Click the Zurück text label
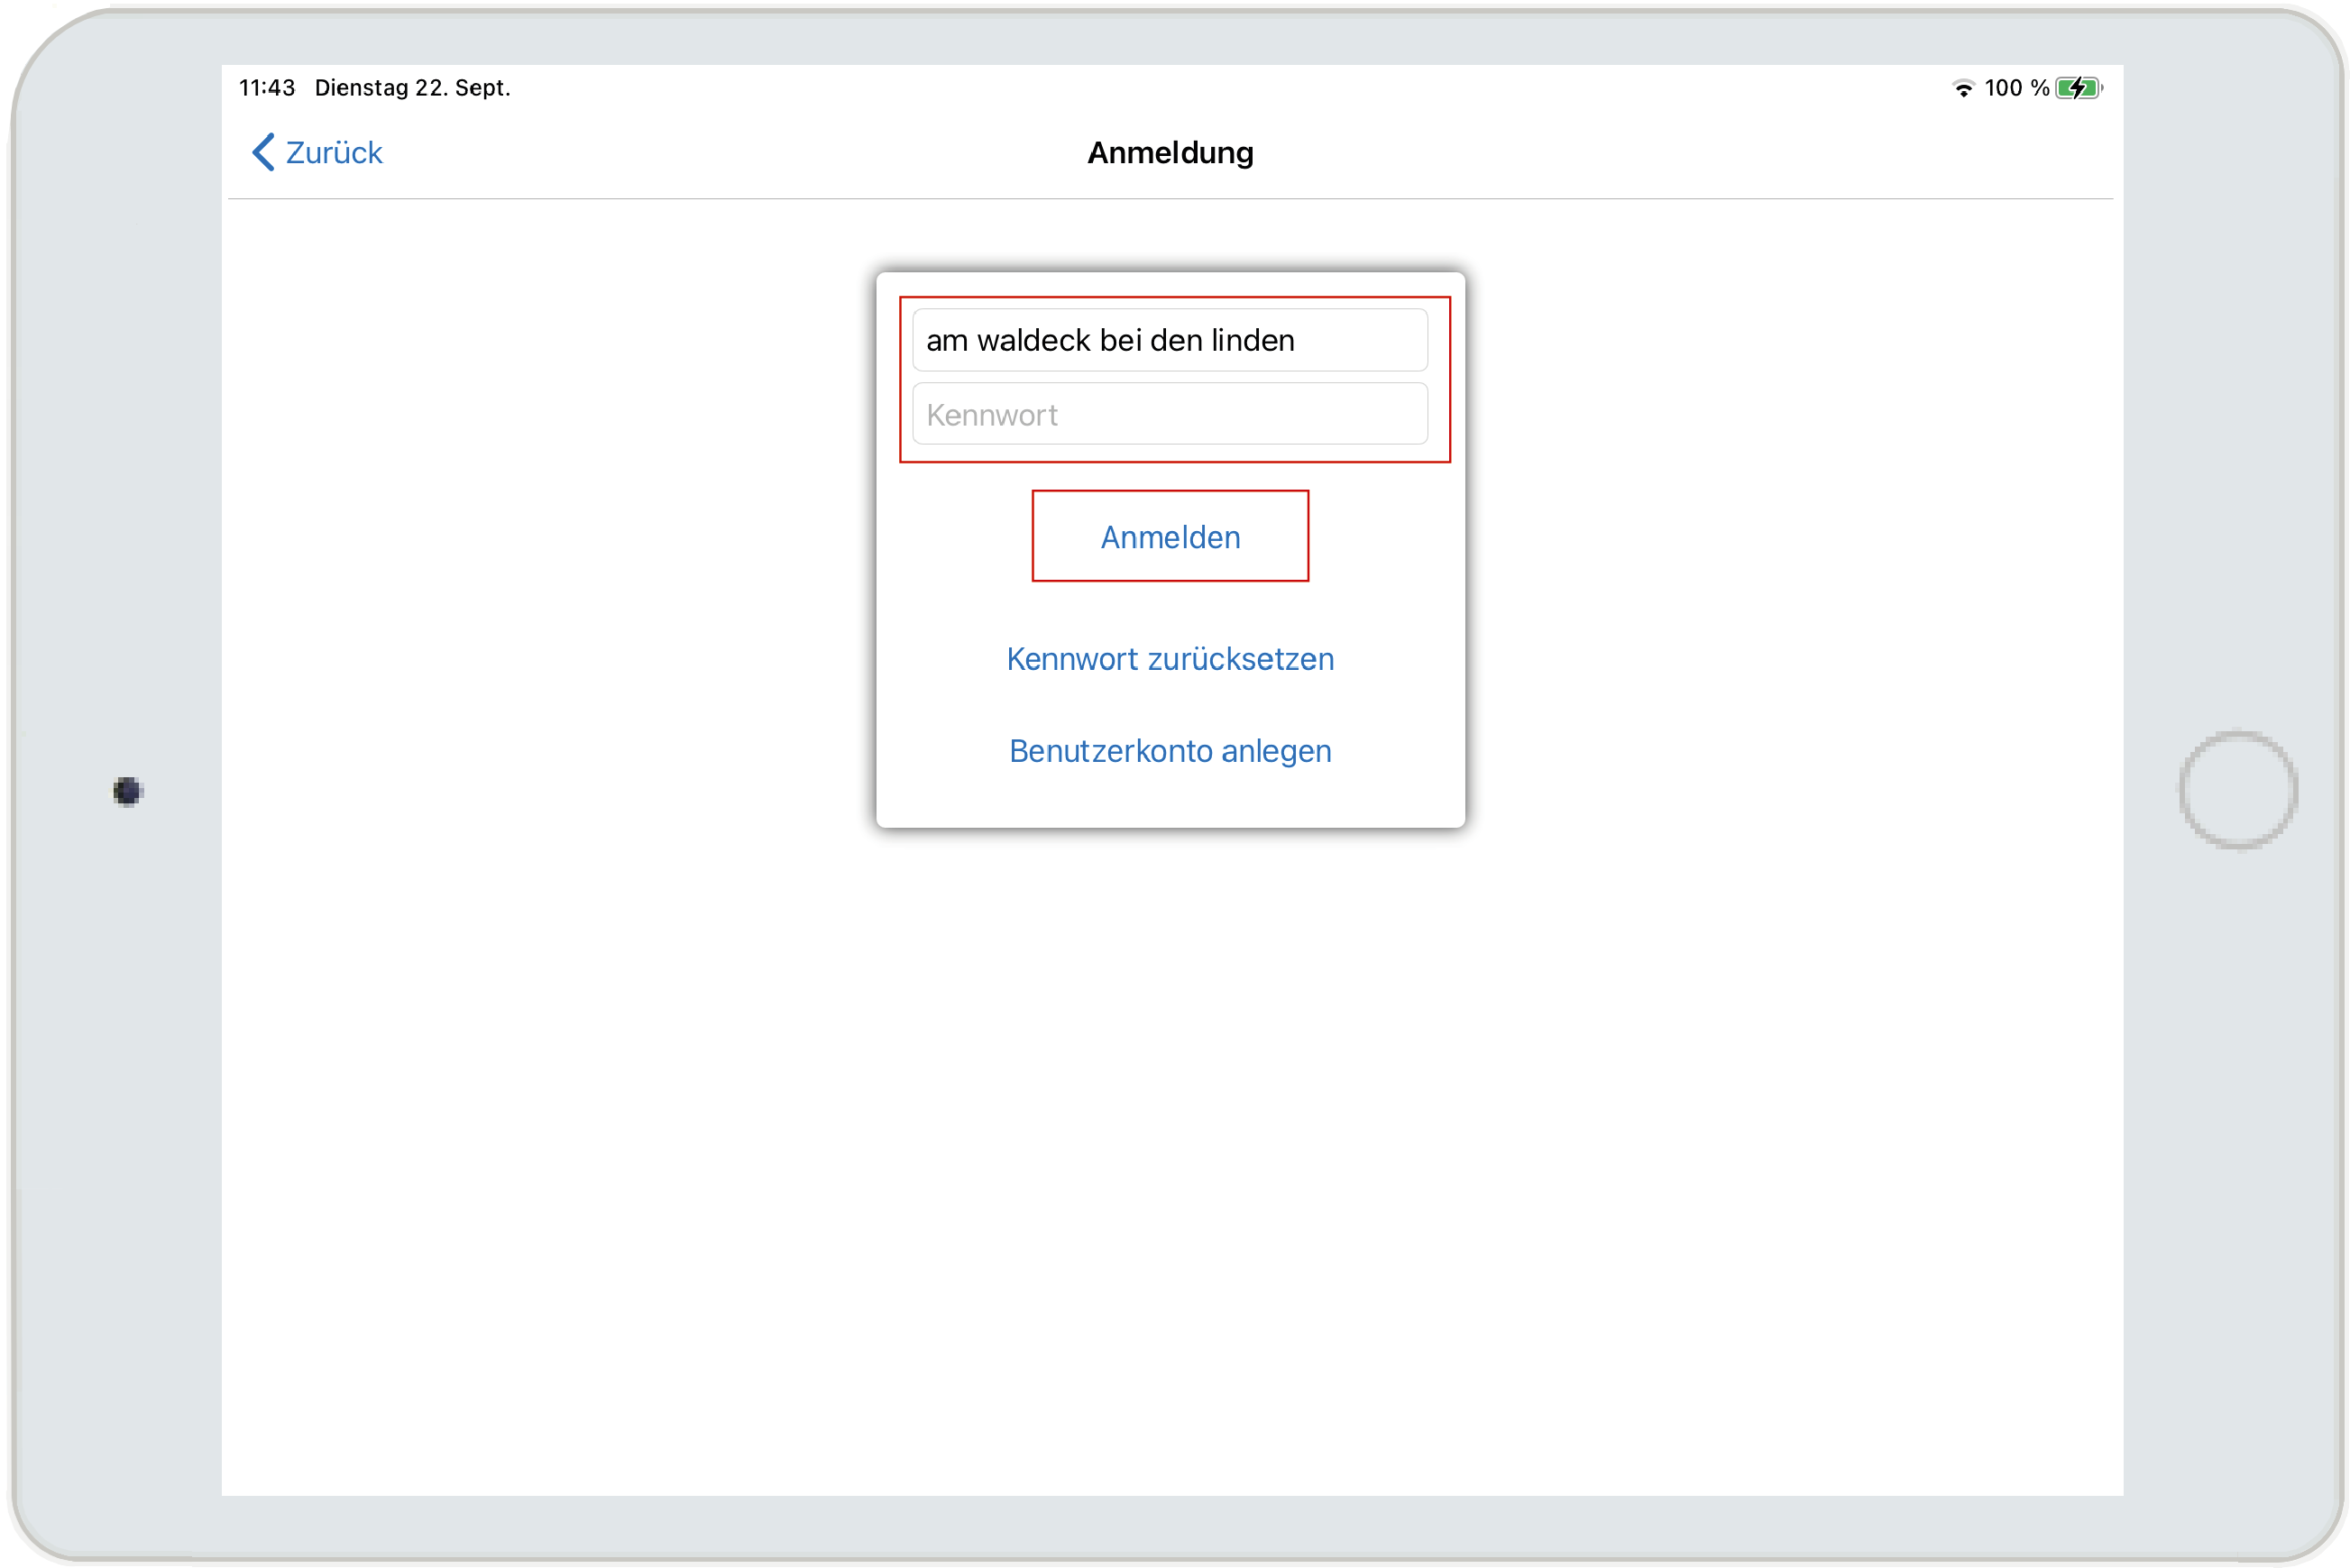The image size is (2350, 1568). tap(334, 153)
